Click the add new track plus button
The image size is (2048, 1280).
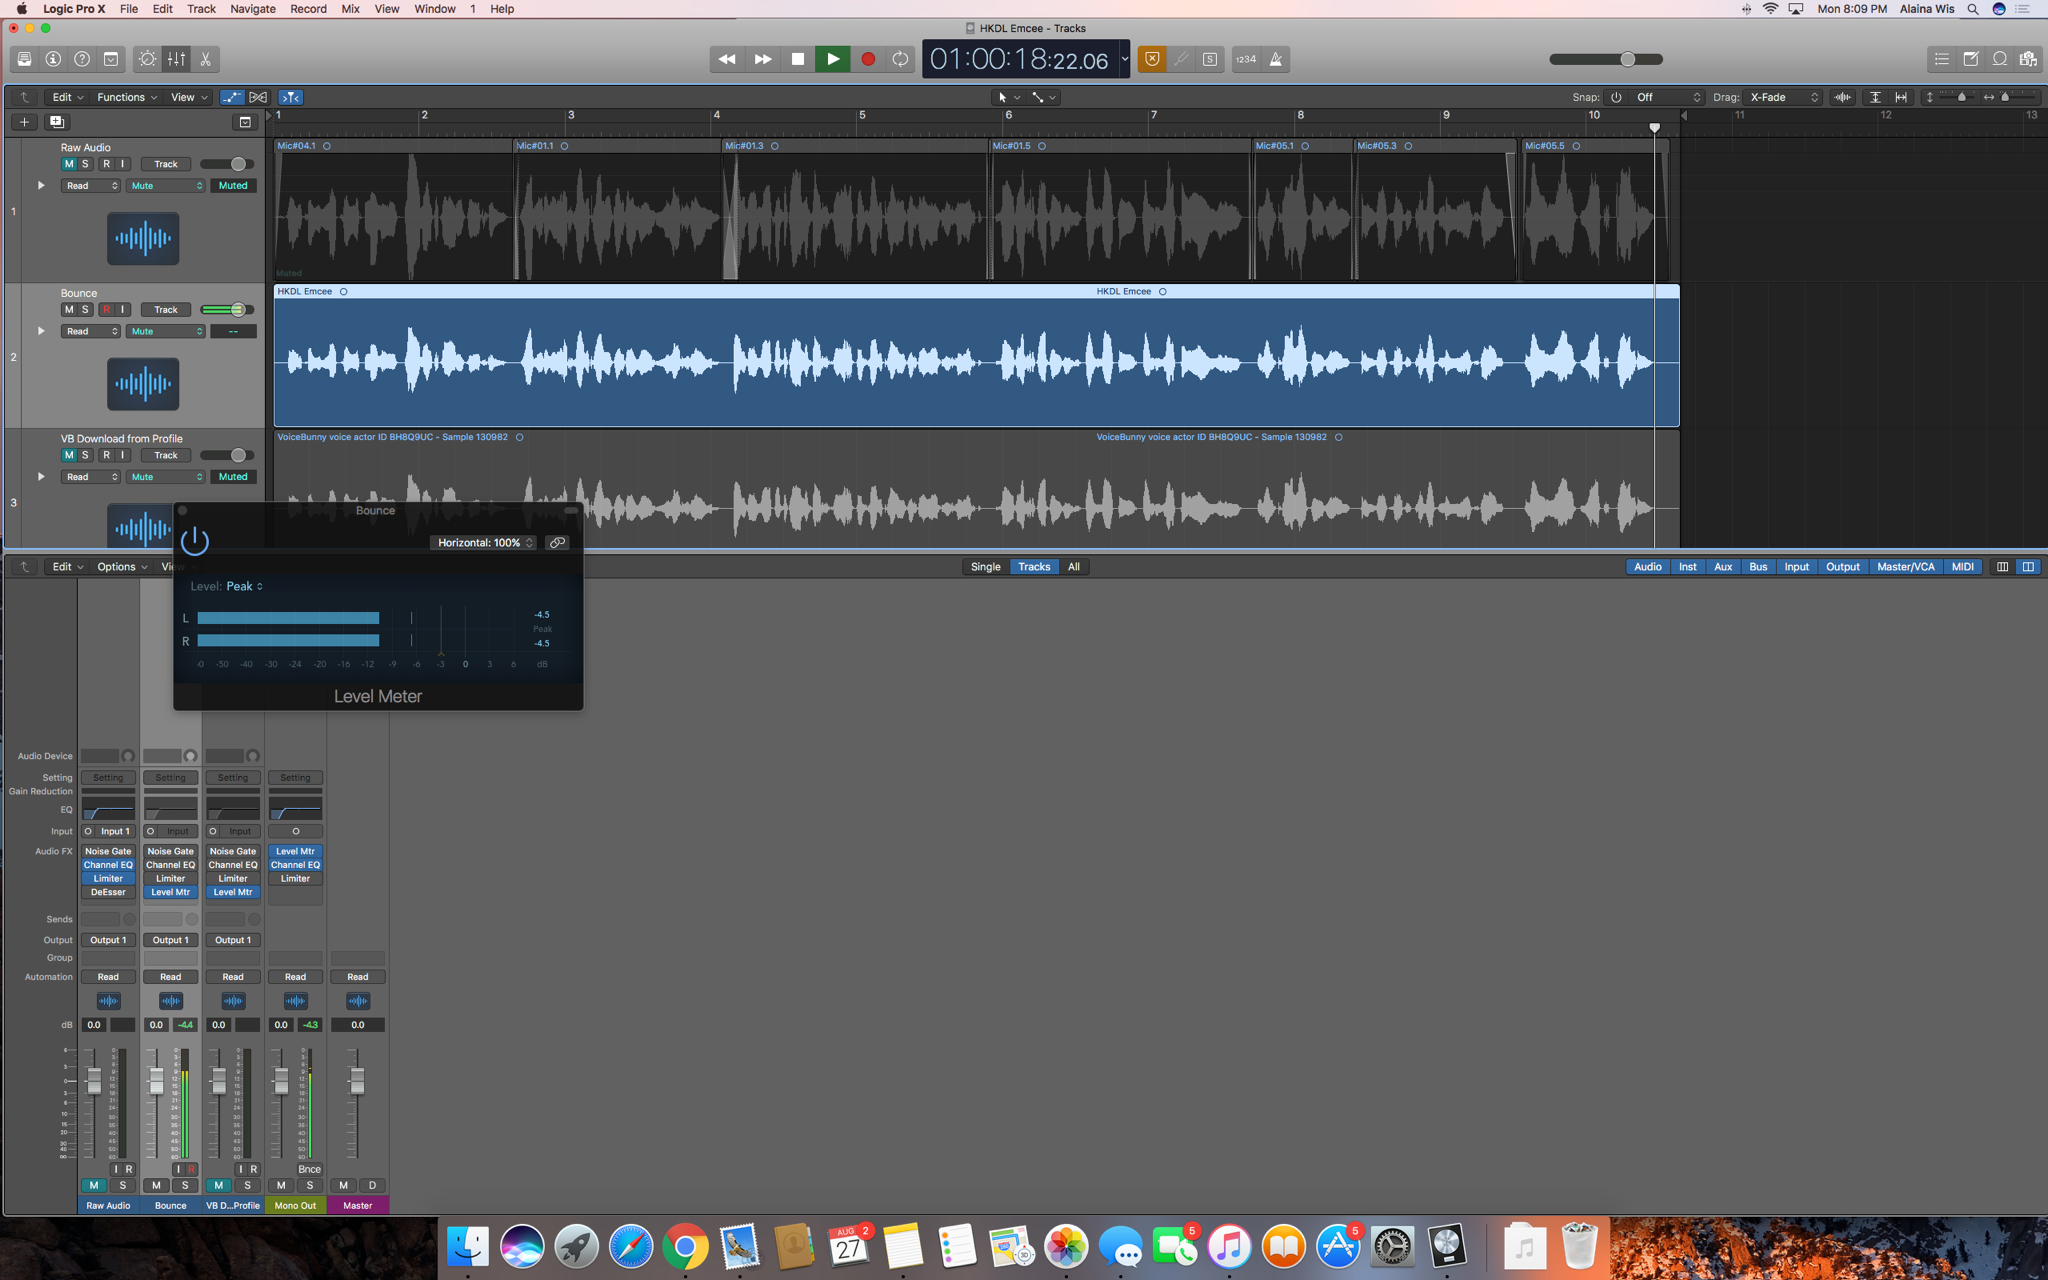pyautogui.click(x=24, y=122)
